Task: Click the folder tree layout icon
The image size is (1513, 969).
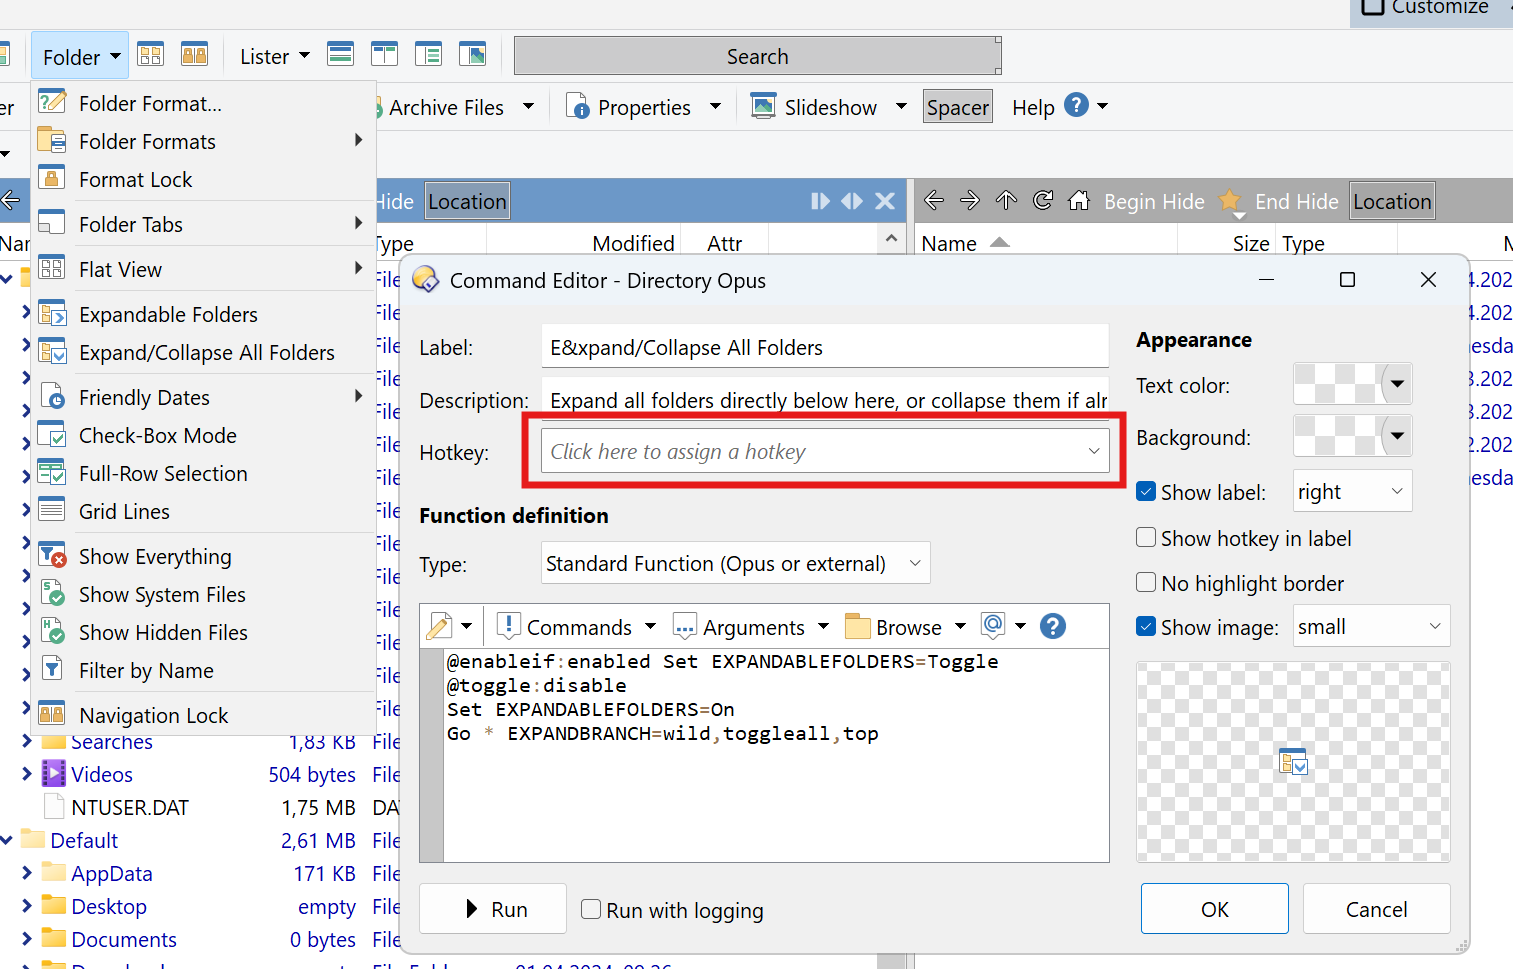Action: [429, 54]
